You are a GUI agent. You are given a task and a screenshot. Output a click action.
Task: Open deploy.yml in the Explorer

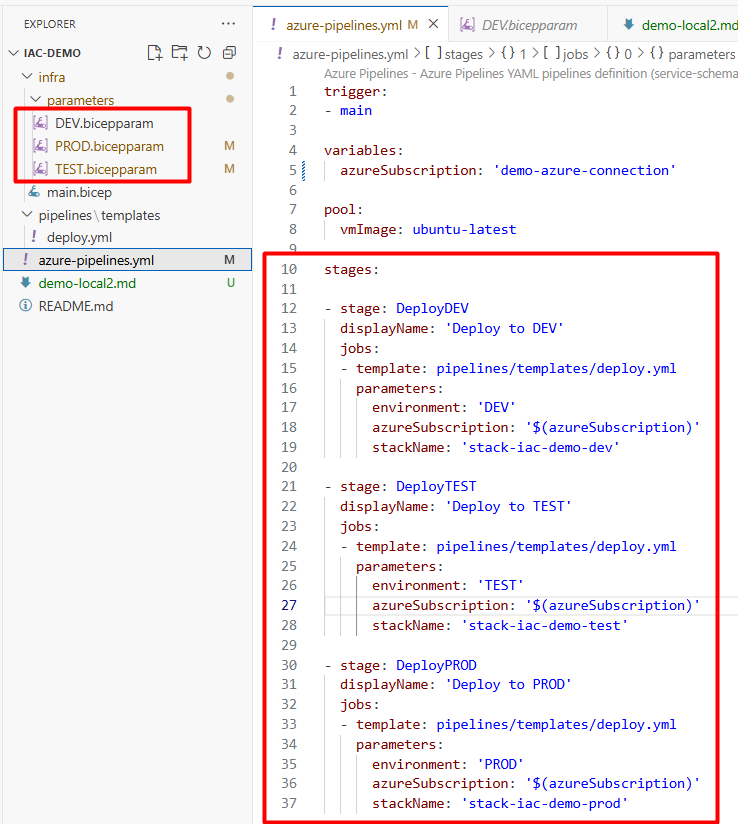point(80,237)
